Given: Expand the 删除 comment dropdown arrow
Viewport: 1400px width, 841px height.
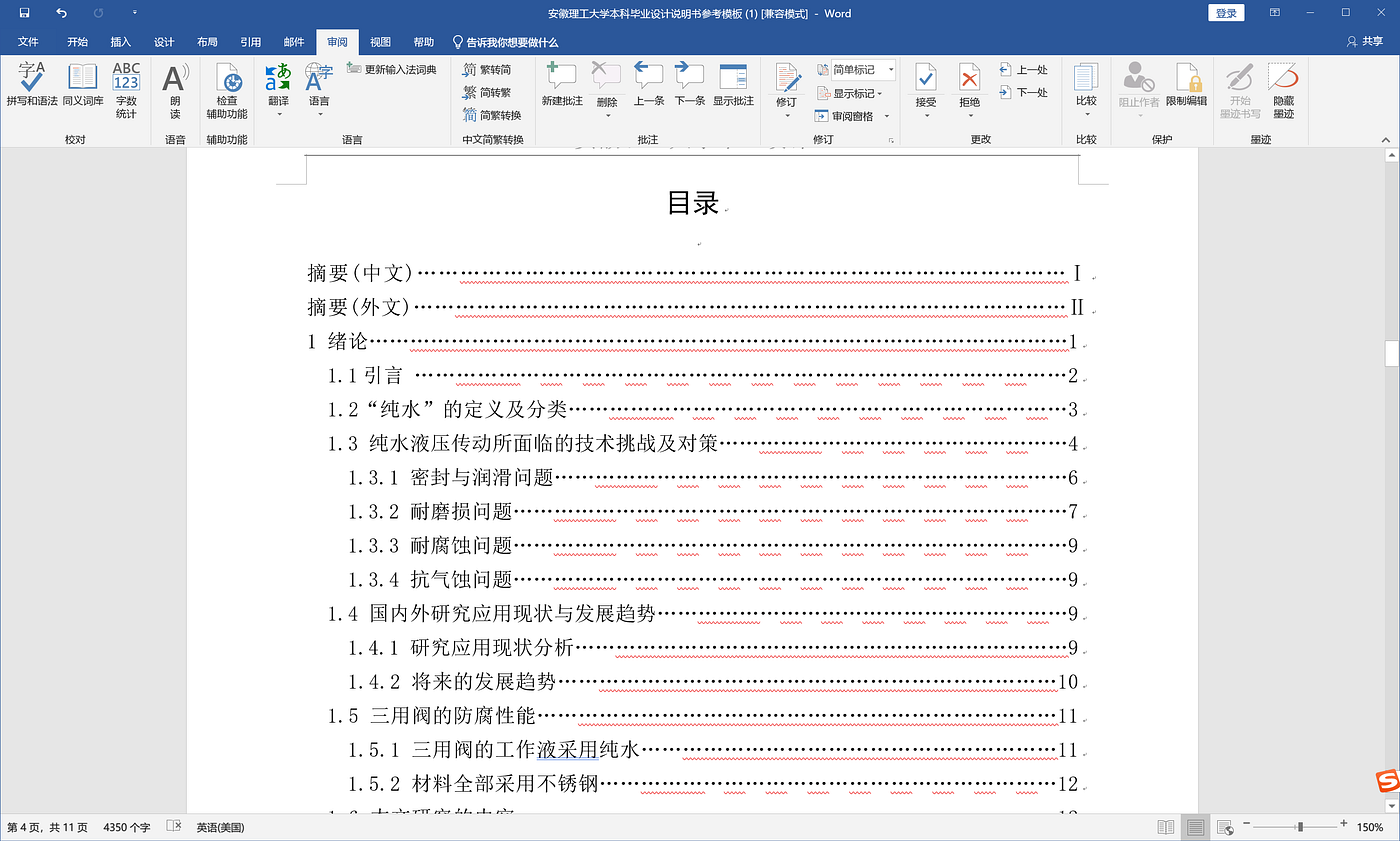Looking at the screenshot, I should [607, 114].
